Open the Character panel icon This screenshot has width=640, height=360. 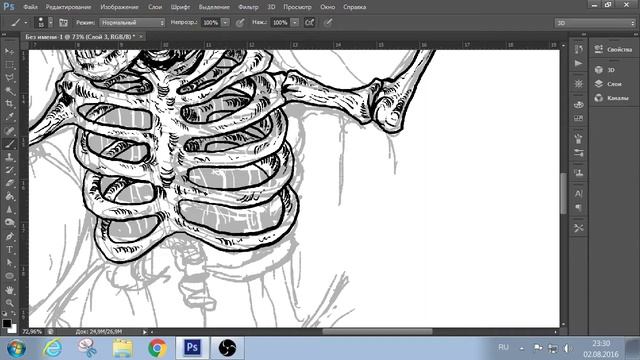[578, 193]
